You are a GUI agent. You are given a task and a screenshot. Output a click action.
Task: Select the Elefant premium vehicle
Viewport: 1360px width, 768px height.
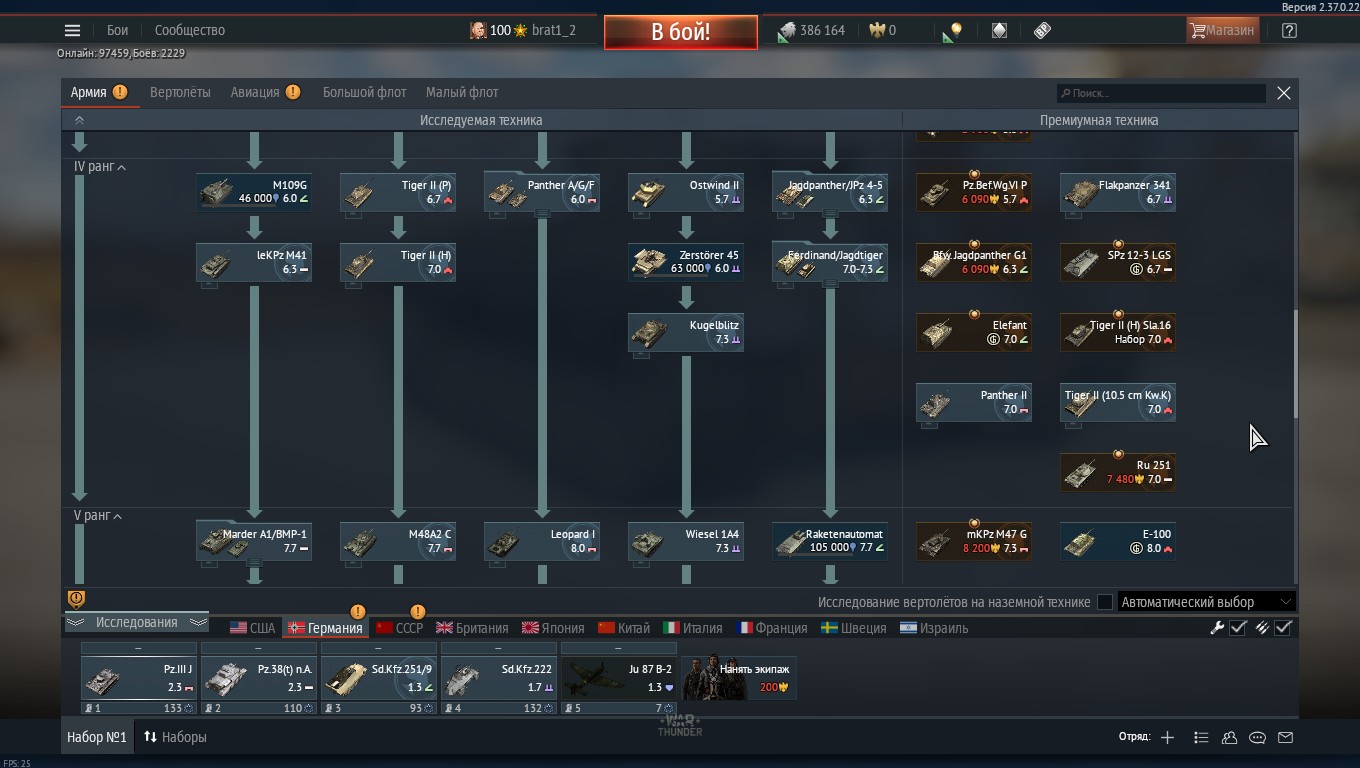(x=974, y=332)
